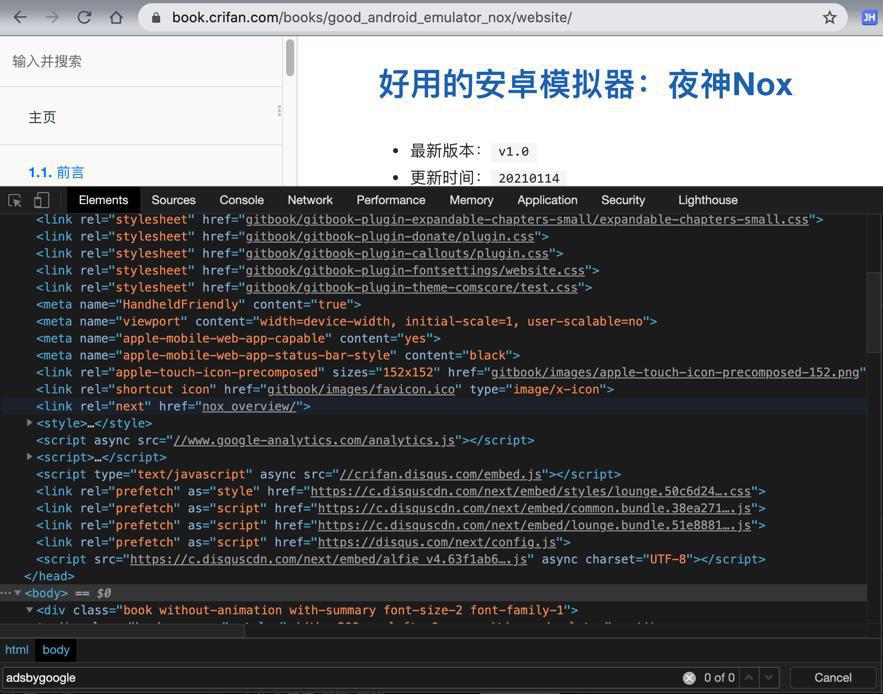Open the fontsettings/website.css link
Image resolution: width=883 pixels, height=694 pixels.
[415, 270]
